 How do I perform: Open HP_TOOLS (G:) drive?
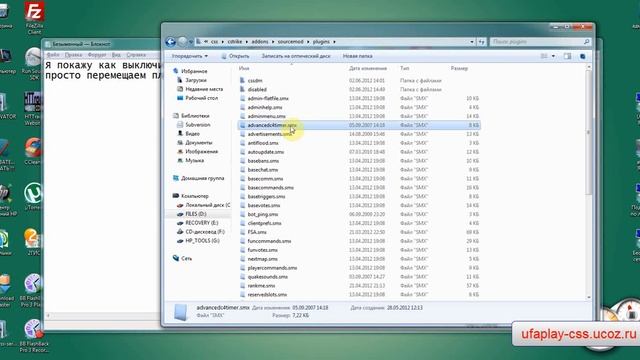tap(202, 241)
